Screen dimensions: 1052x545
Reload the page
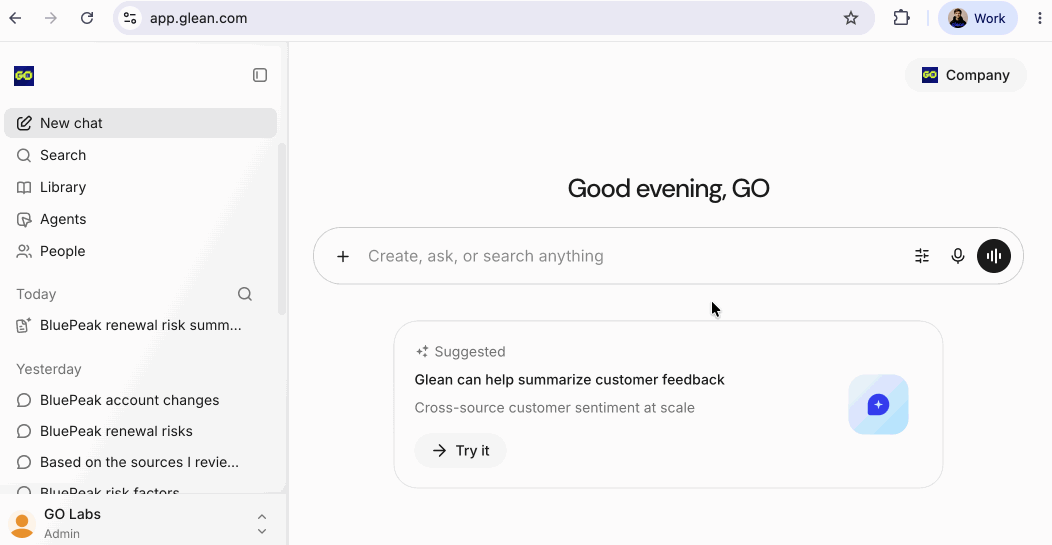click(x=87, y=18)
